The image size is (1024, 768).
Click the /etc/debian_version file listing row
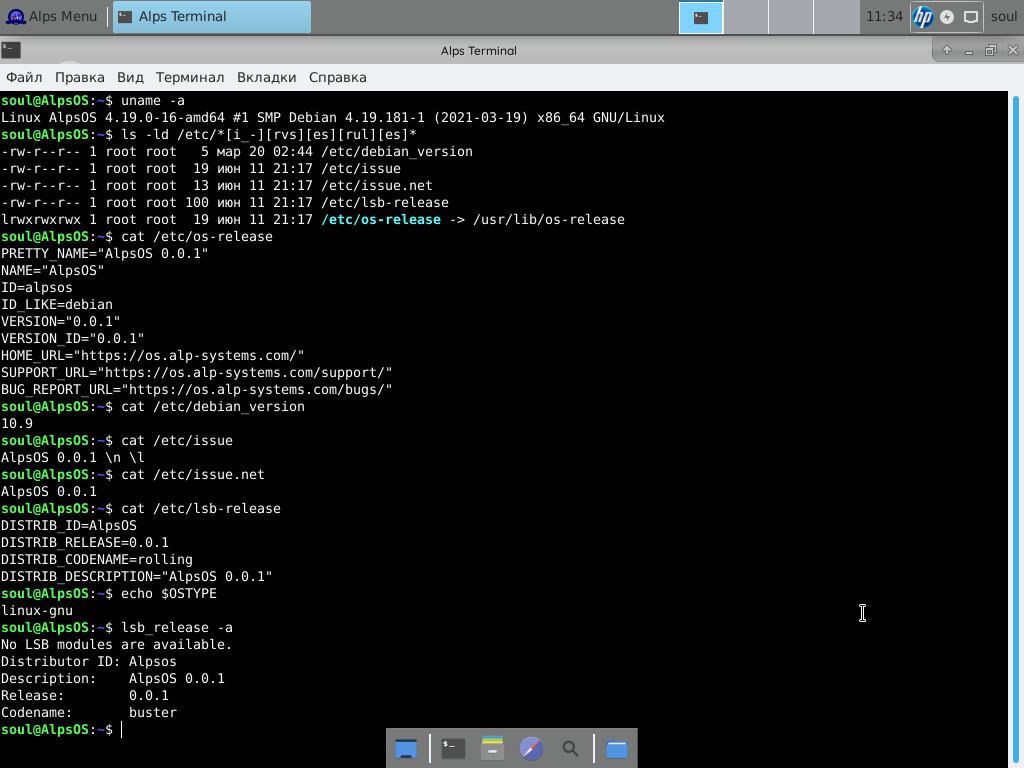236,152
